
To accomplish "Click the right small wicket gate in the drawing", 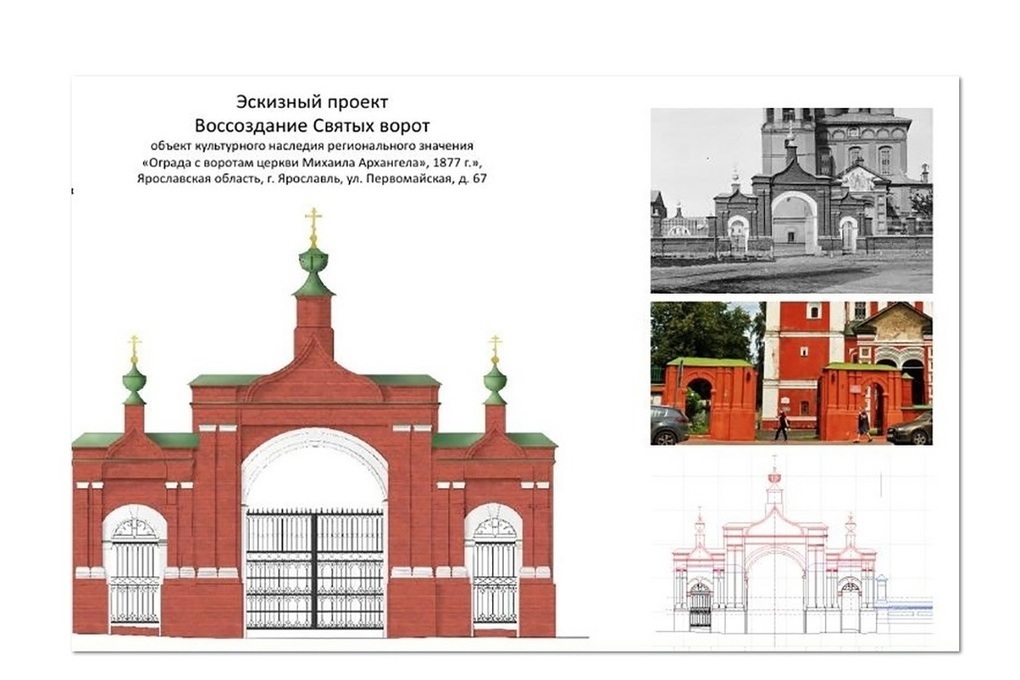I will pos(494,571).
